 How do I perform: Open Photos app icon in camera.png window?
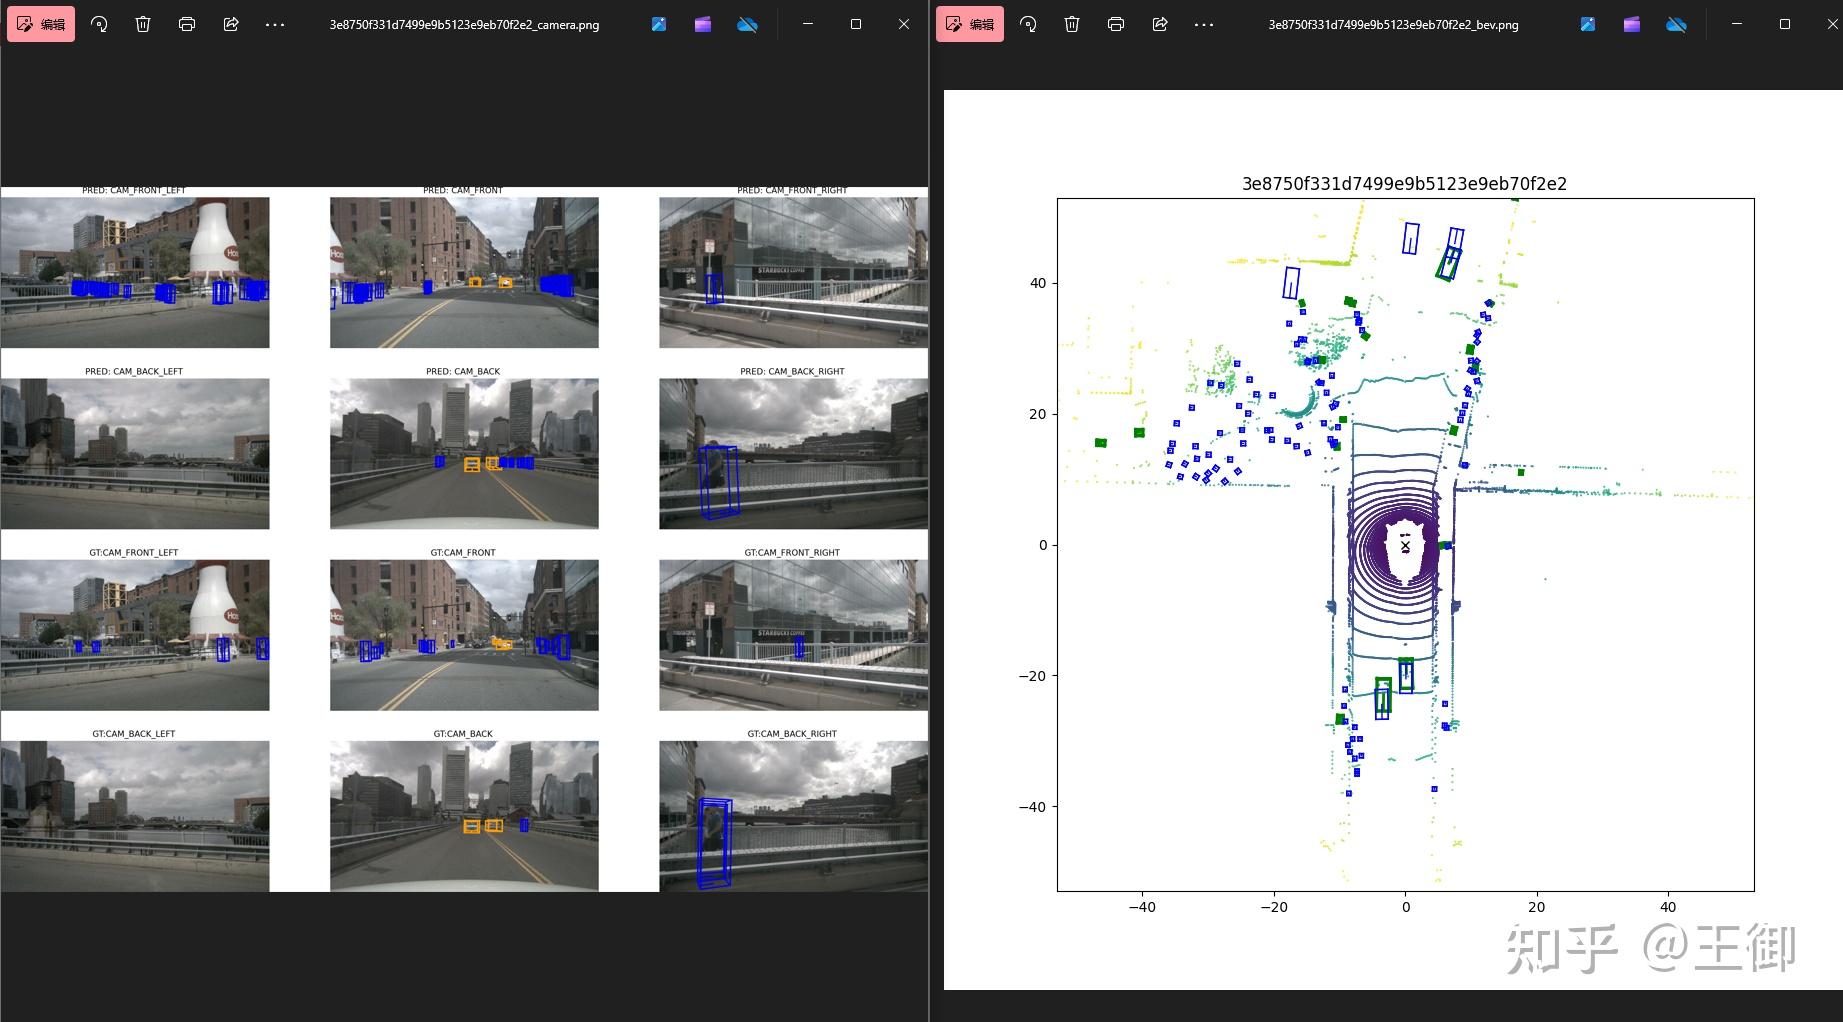[x=659, y=24]
